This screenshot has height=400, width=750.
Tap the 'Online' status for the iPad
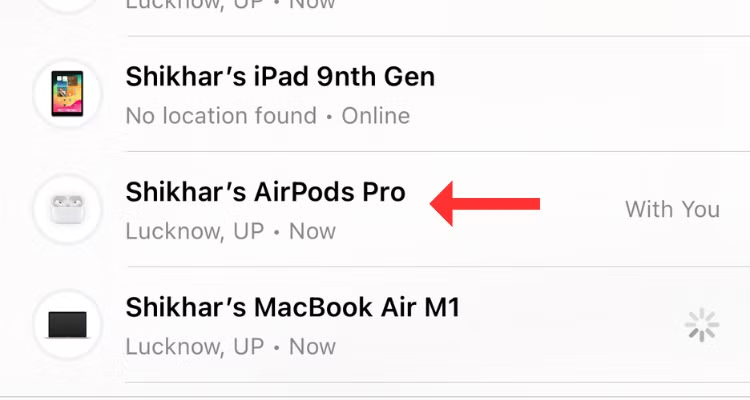coord(375,116)
